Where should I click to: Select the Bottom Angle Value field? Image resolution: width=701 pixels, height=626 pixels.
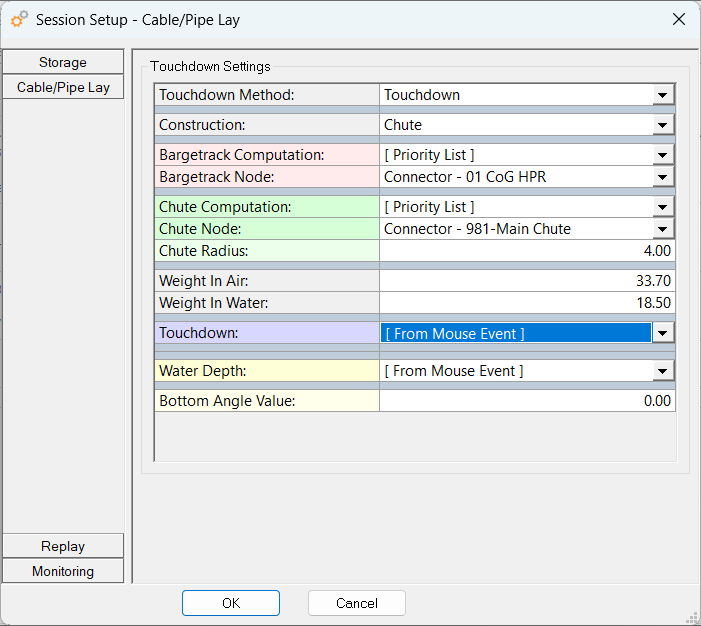[527, 401]
